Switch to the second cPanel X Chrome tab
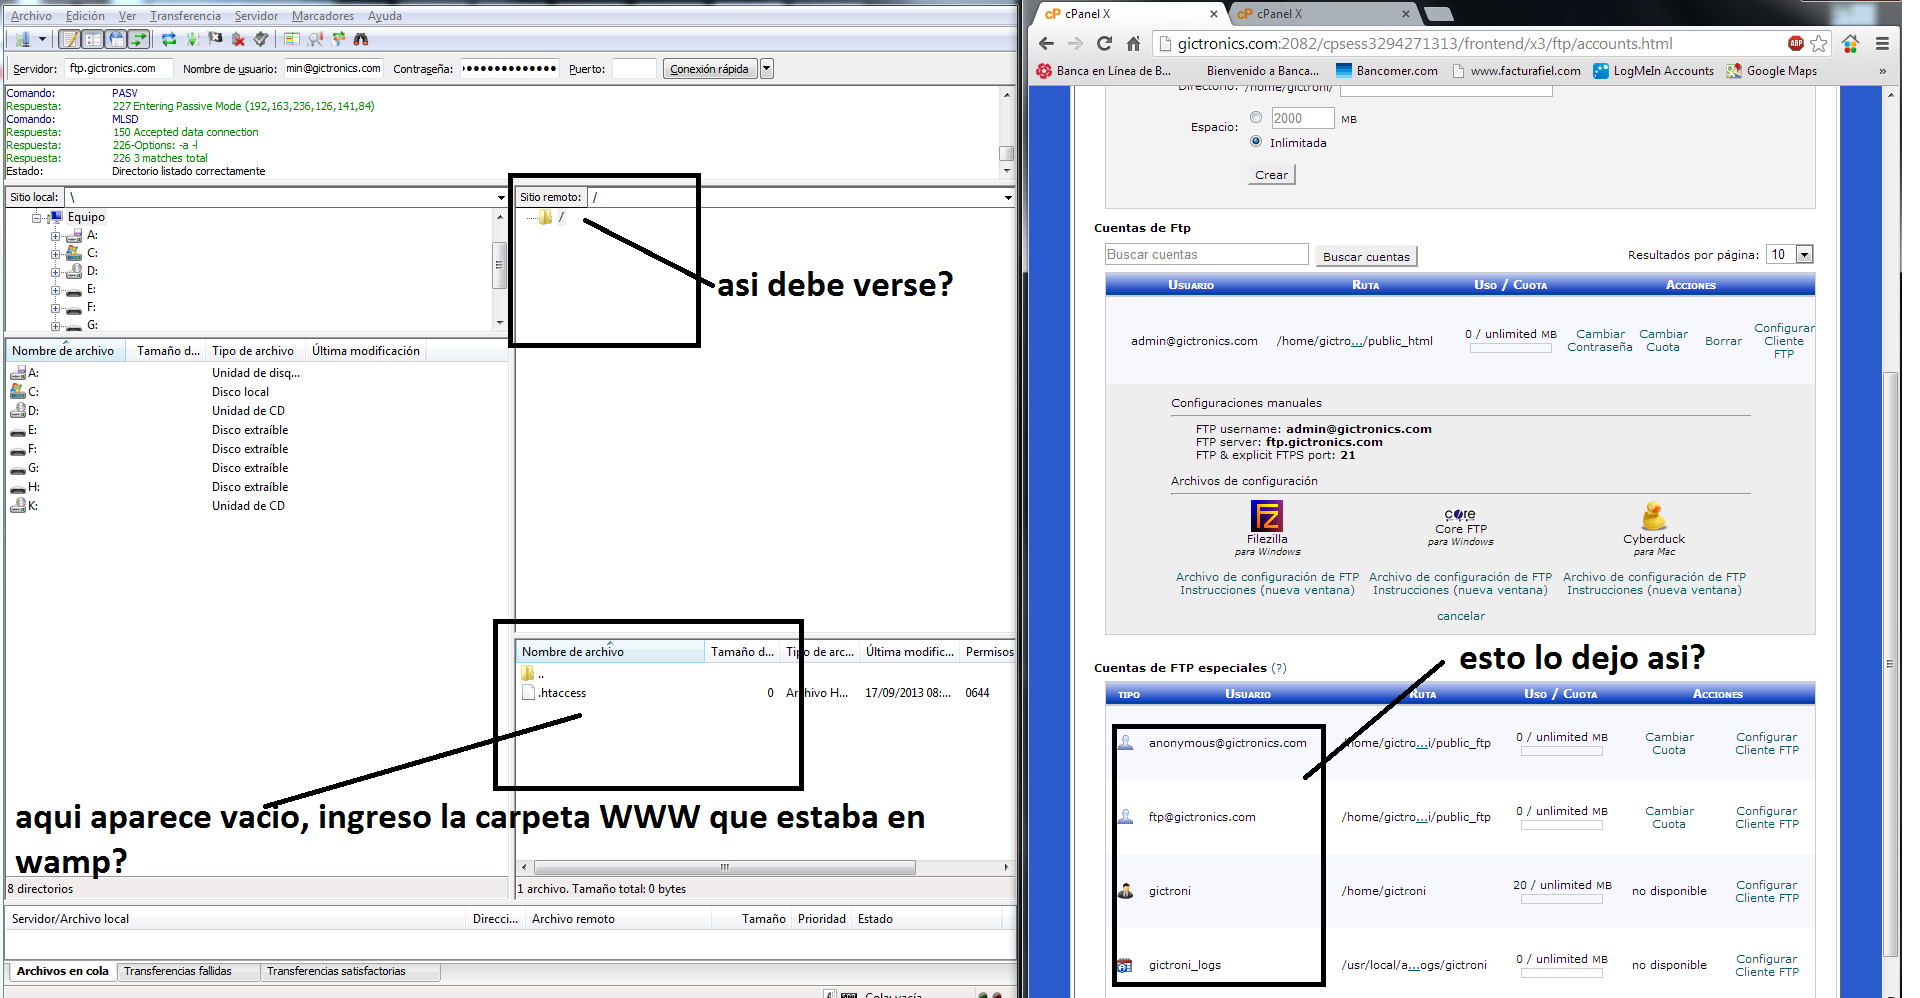The width and height of the screenshot is (1920, 998). pyautogui.click(x=1320, y=14)
